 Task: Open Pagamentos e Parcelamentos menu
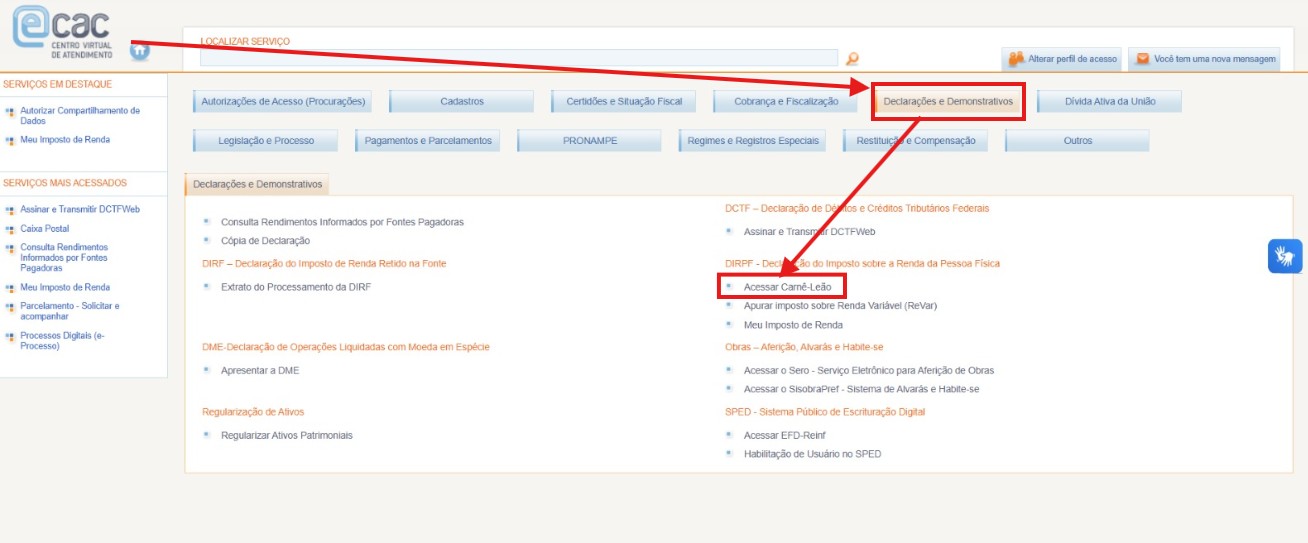(x=428, y=141)
